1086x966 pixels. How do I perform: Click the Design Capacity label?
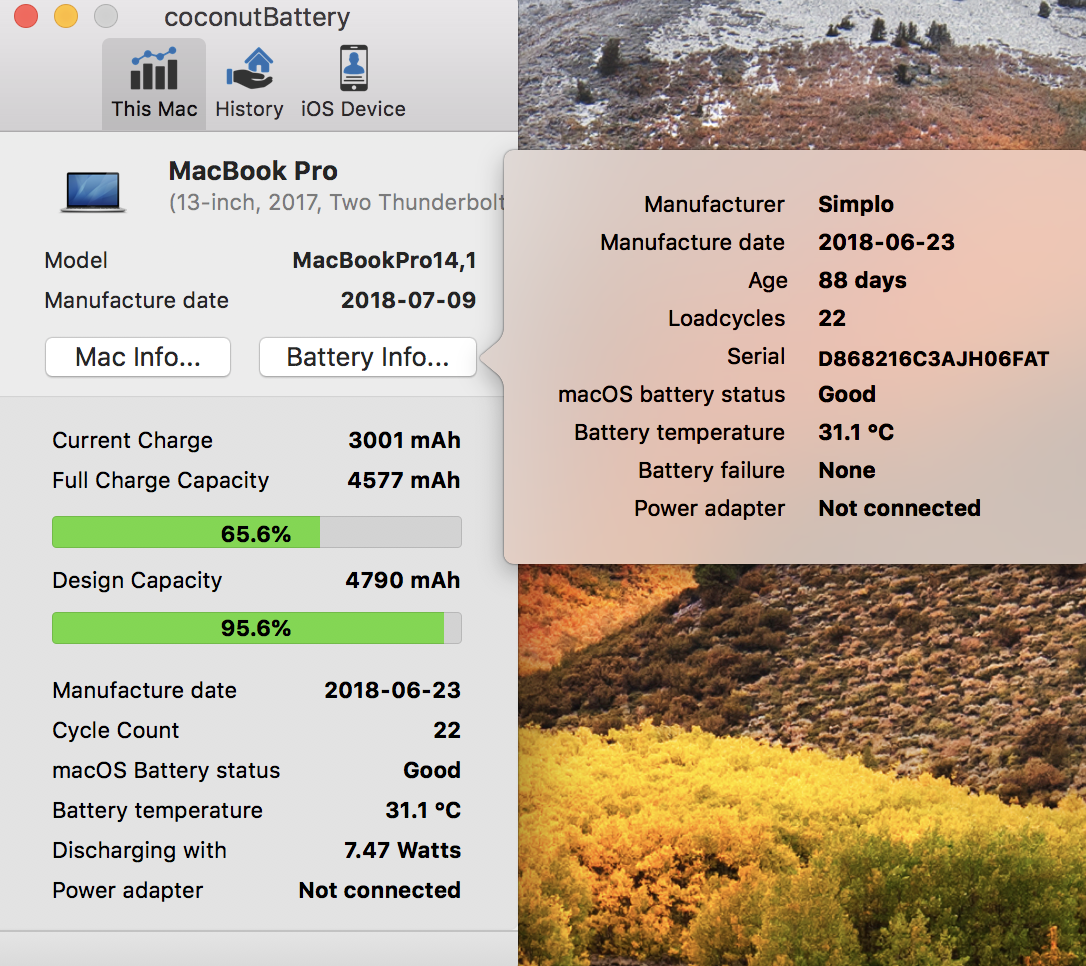click(x=137, y=581)
